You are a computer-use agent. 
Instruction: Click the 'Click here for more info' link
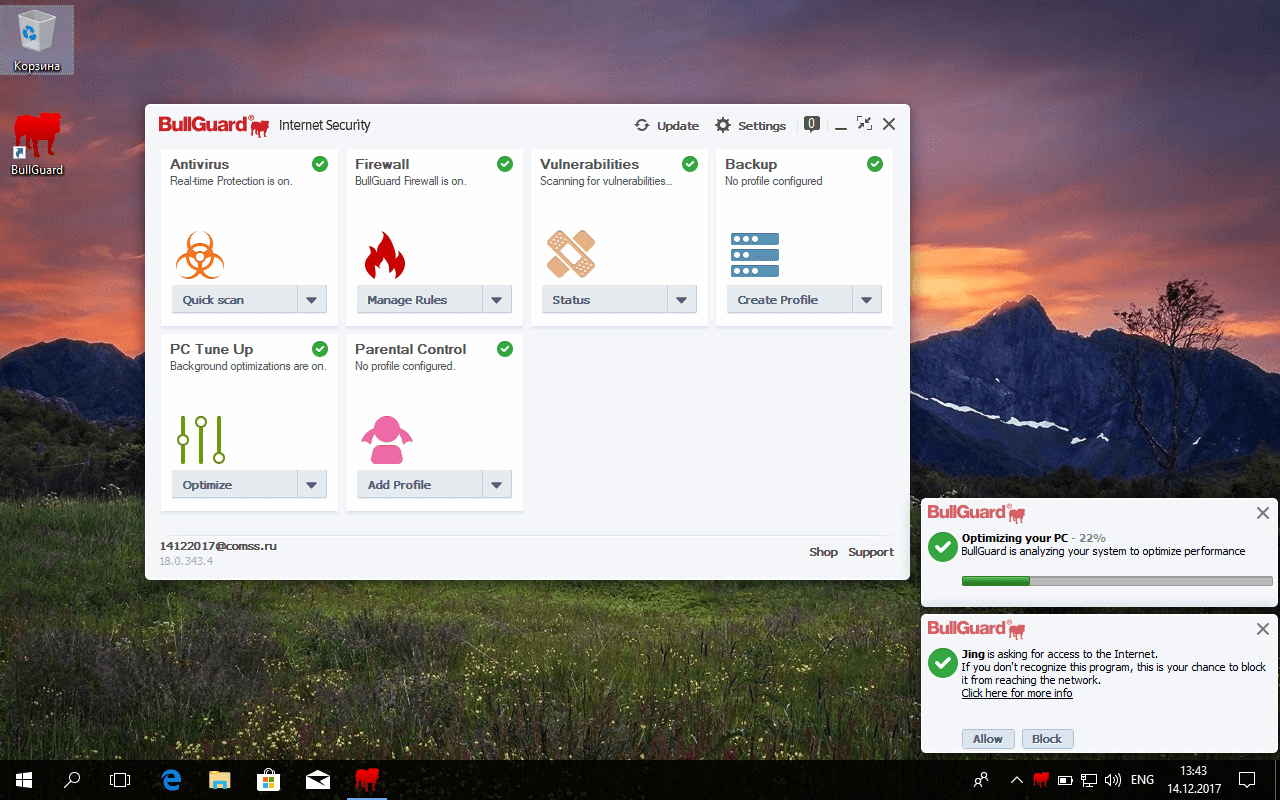tap(1017, 693)
